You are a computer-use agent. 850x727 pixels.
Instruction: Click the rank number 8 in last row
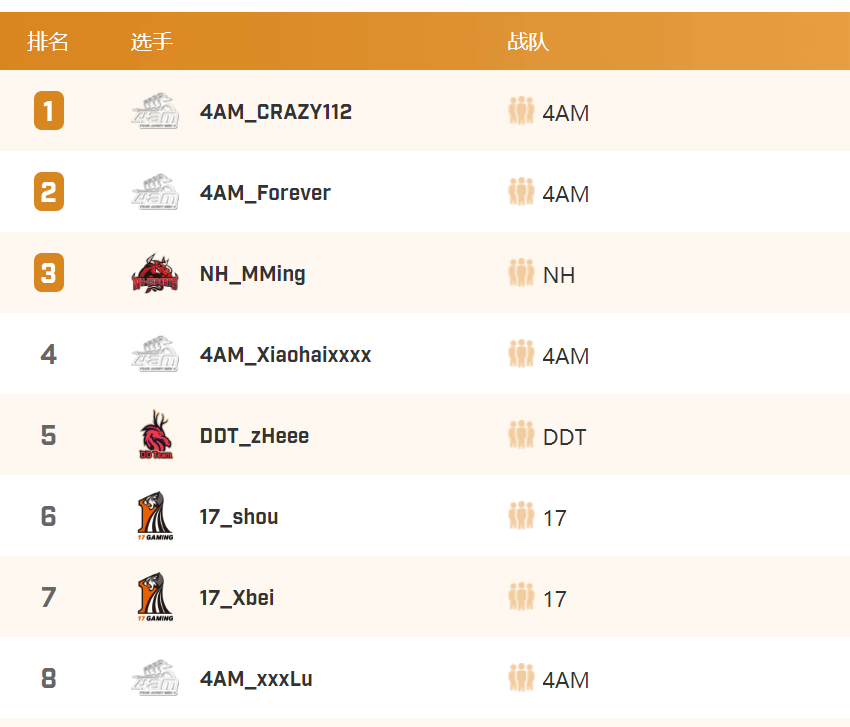[49, 678]
